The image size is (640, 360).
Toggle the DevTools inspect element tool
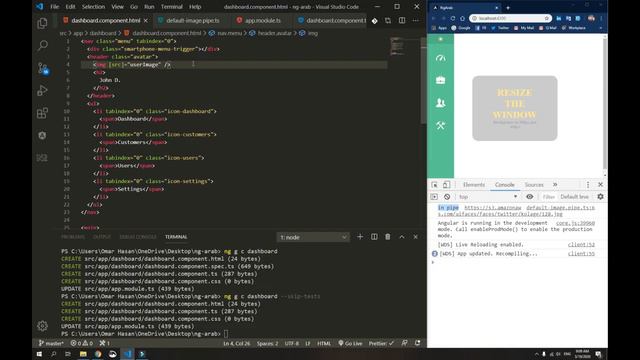click(x=434, y=185)
